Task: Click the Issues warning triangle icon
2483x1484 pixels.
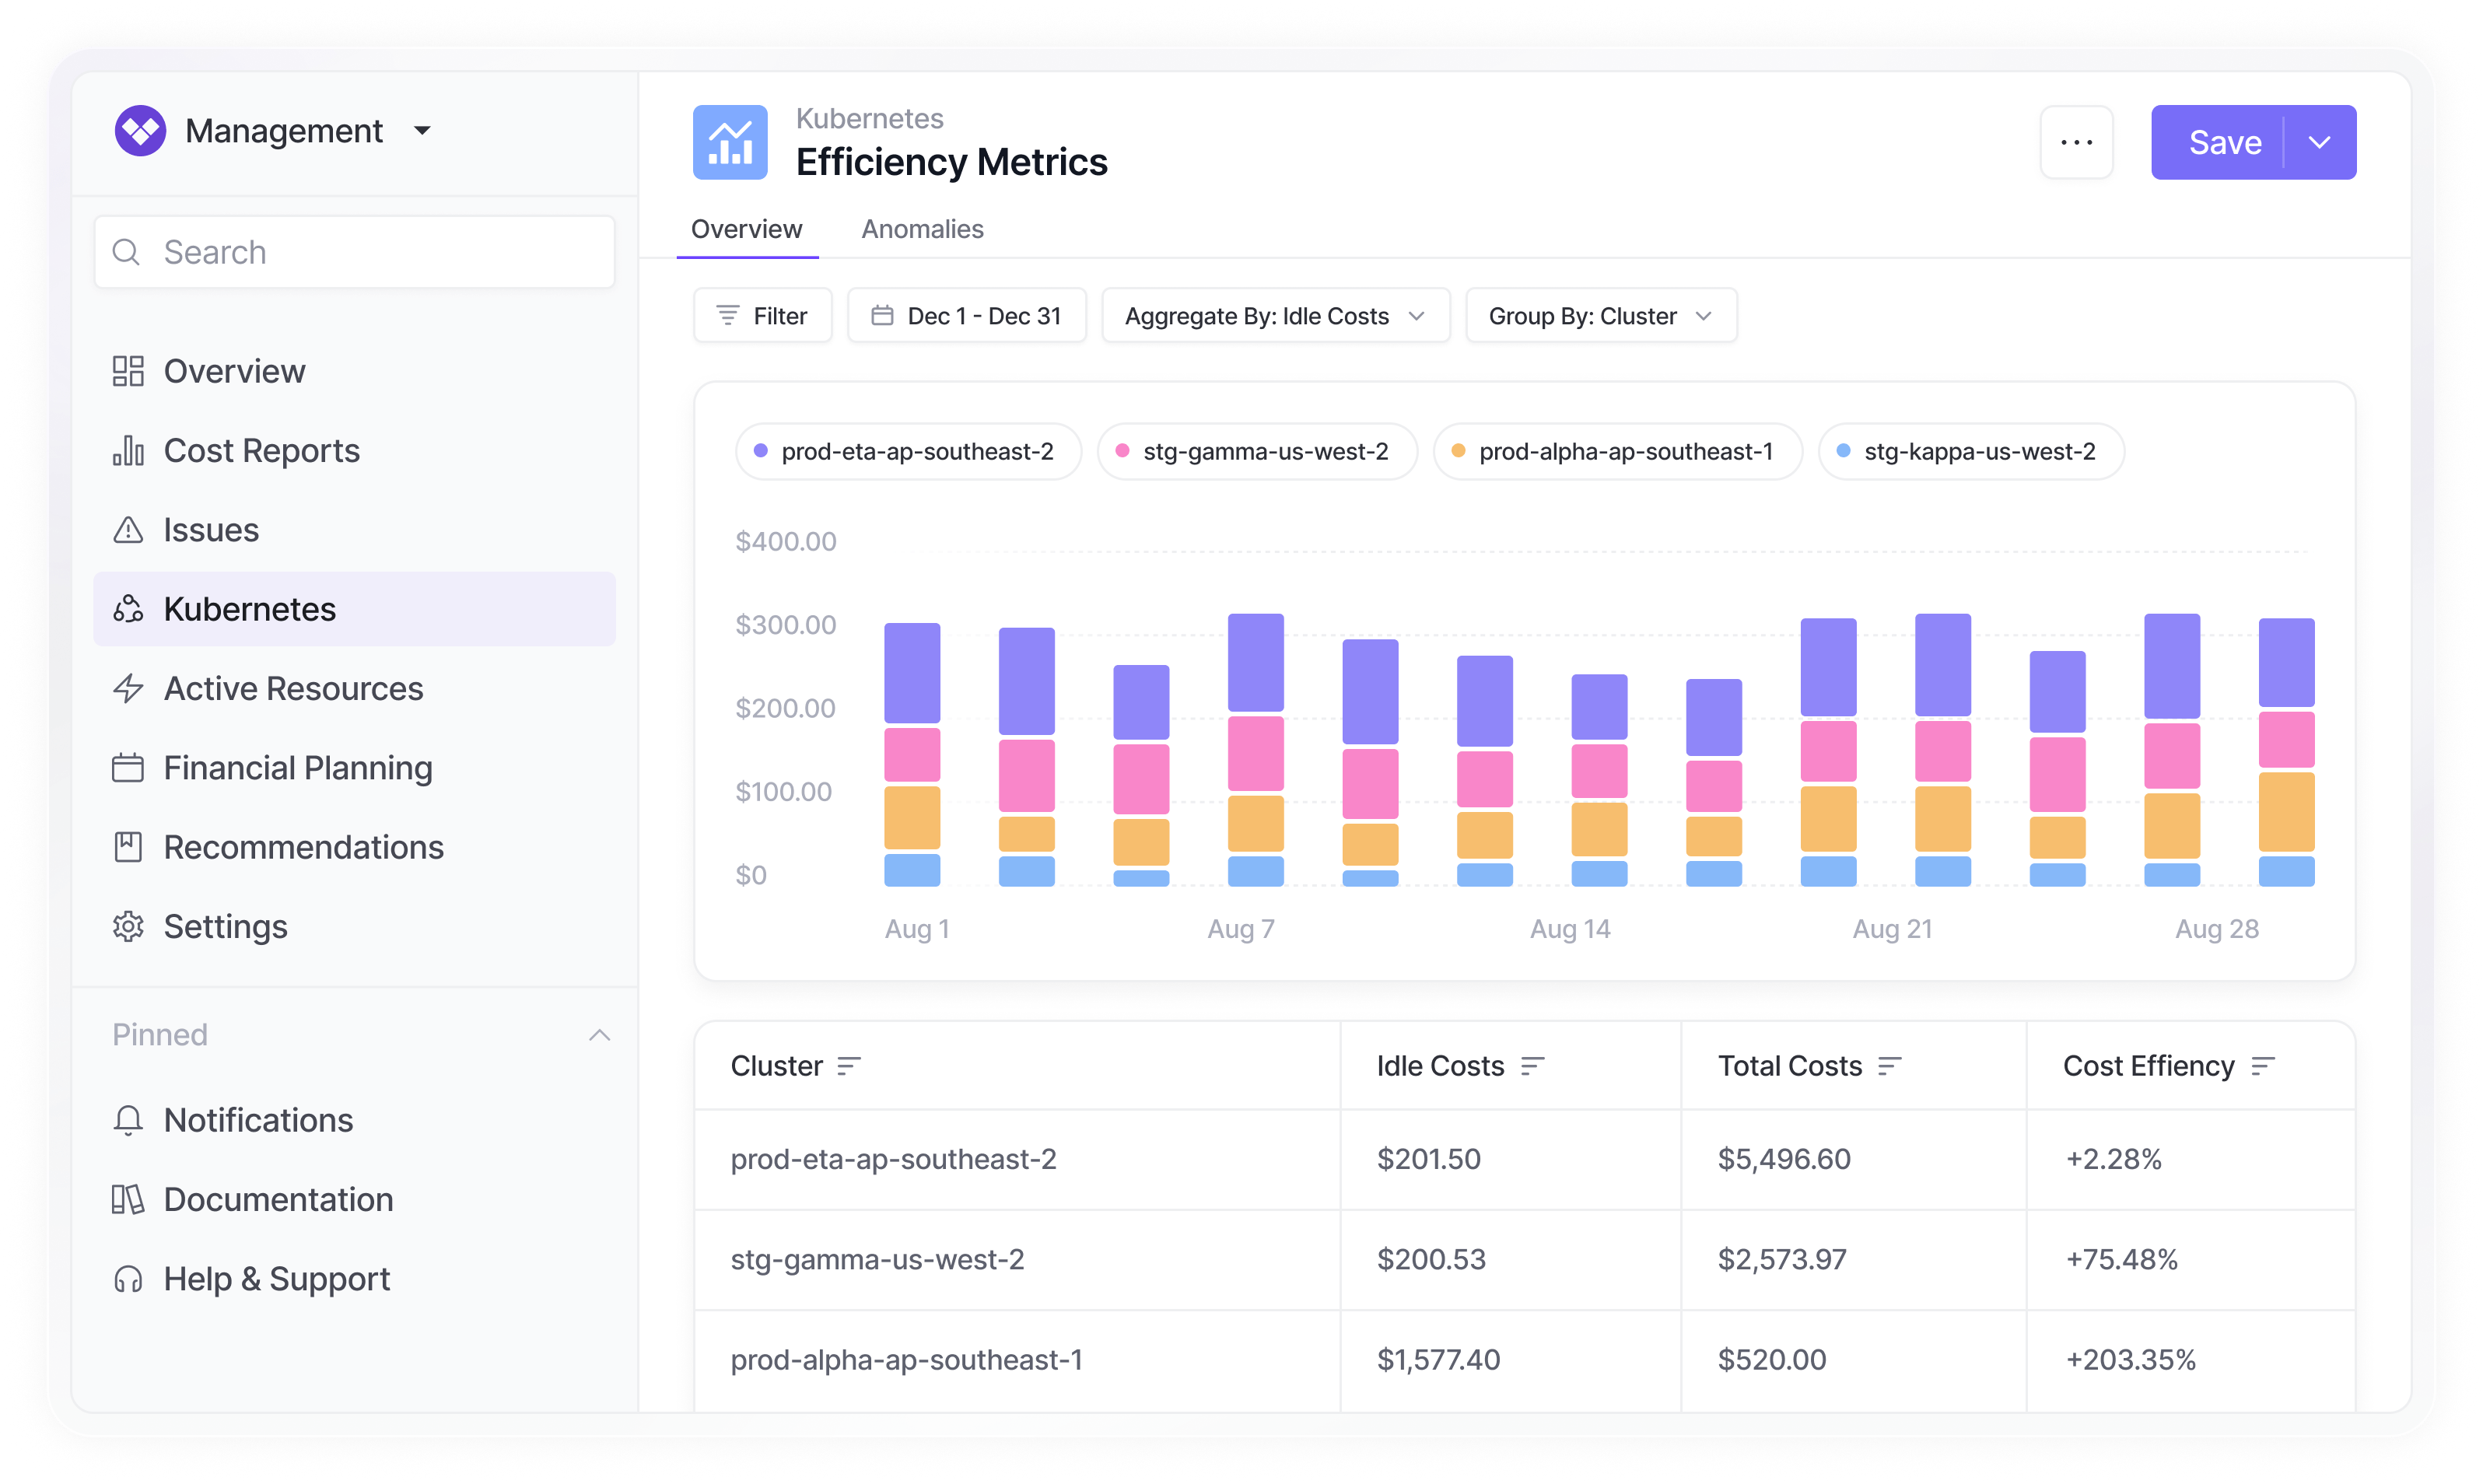Action: point(128,530)
